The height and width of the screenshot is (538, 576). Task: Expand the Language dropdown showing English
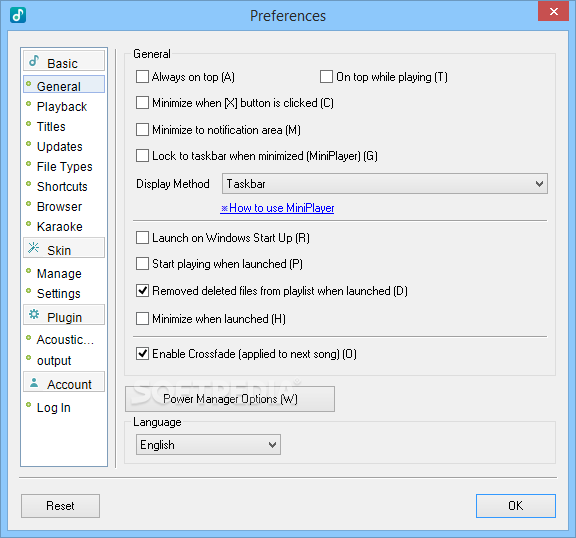(208, 445)
